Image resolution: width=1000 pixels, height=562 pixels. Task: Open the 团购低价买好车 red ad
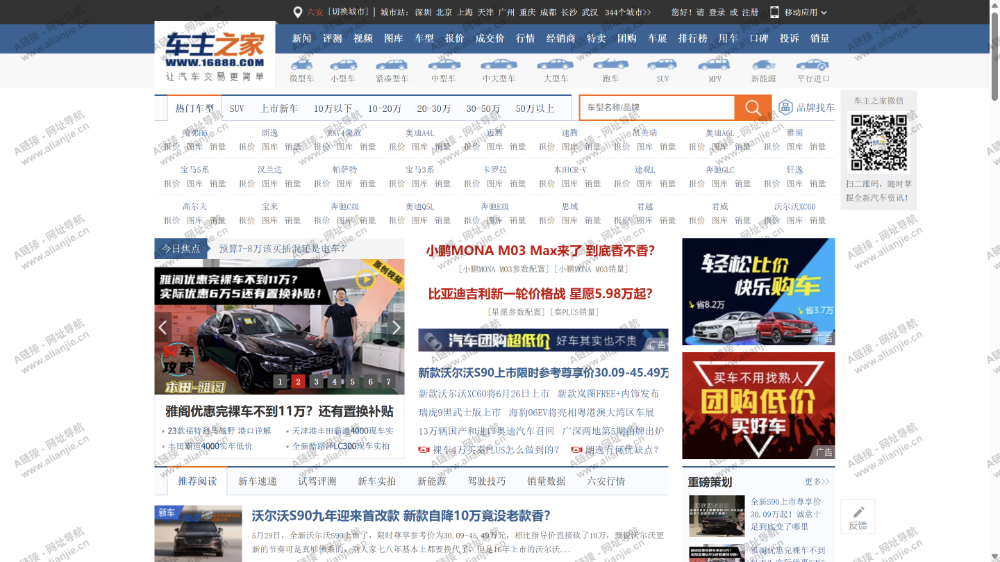758,405
